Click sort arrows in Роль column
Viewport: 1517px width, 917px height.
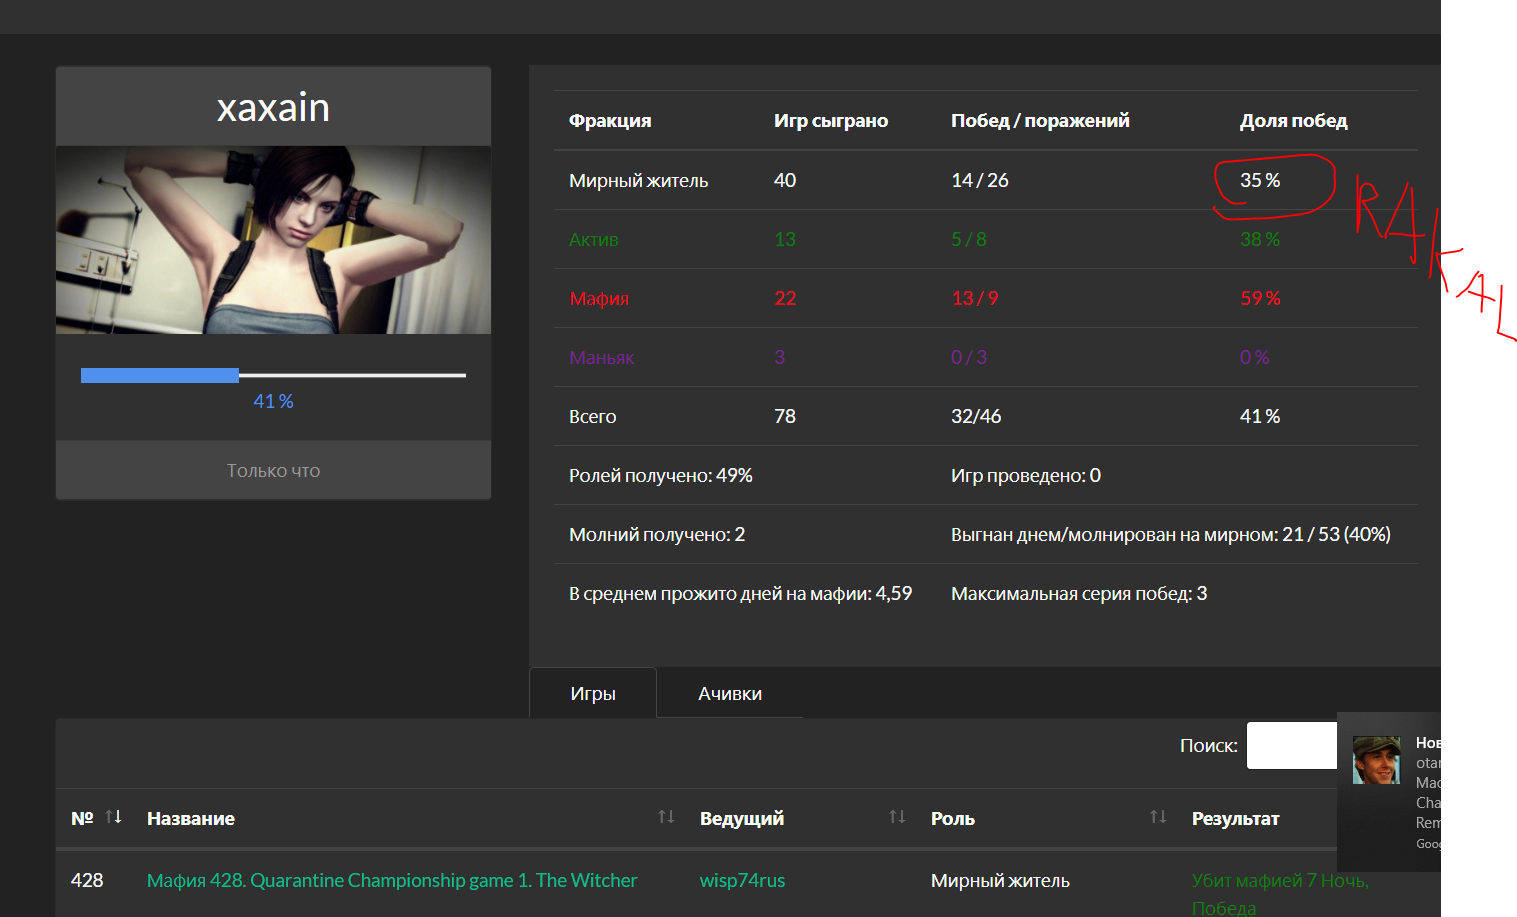point(1158,817)
